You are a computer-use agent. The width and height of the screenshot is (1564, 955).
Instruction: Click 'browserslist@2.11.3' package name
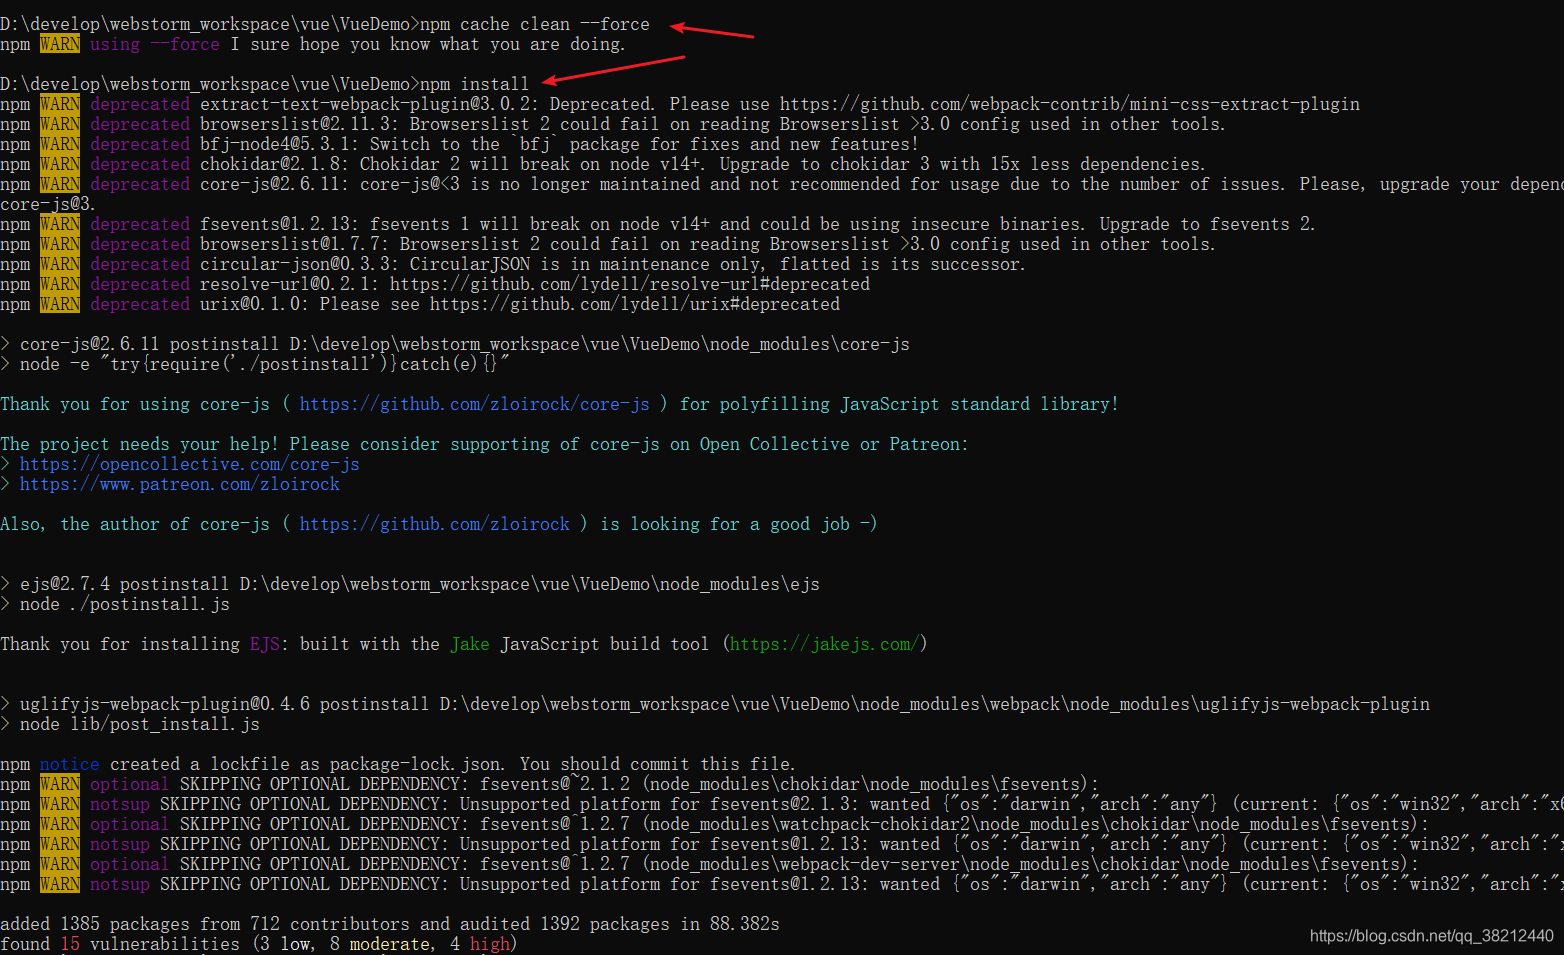pos(297,124)
